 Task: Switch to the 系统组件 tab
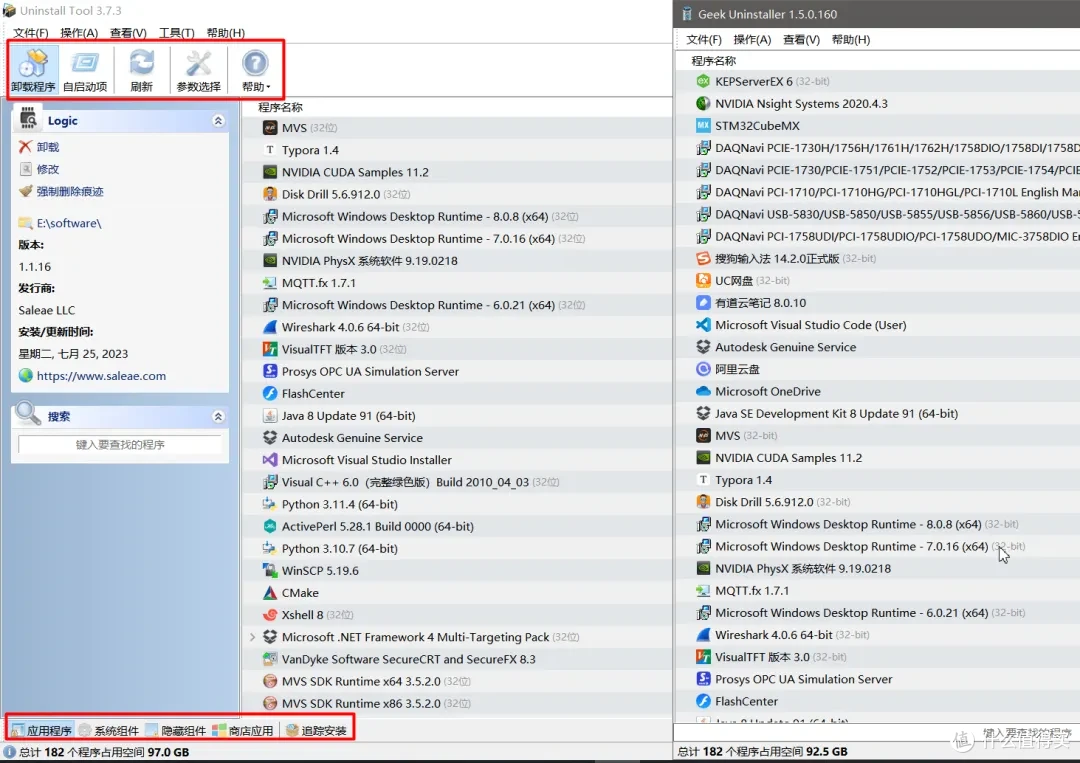click(108, 730)
